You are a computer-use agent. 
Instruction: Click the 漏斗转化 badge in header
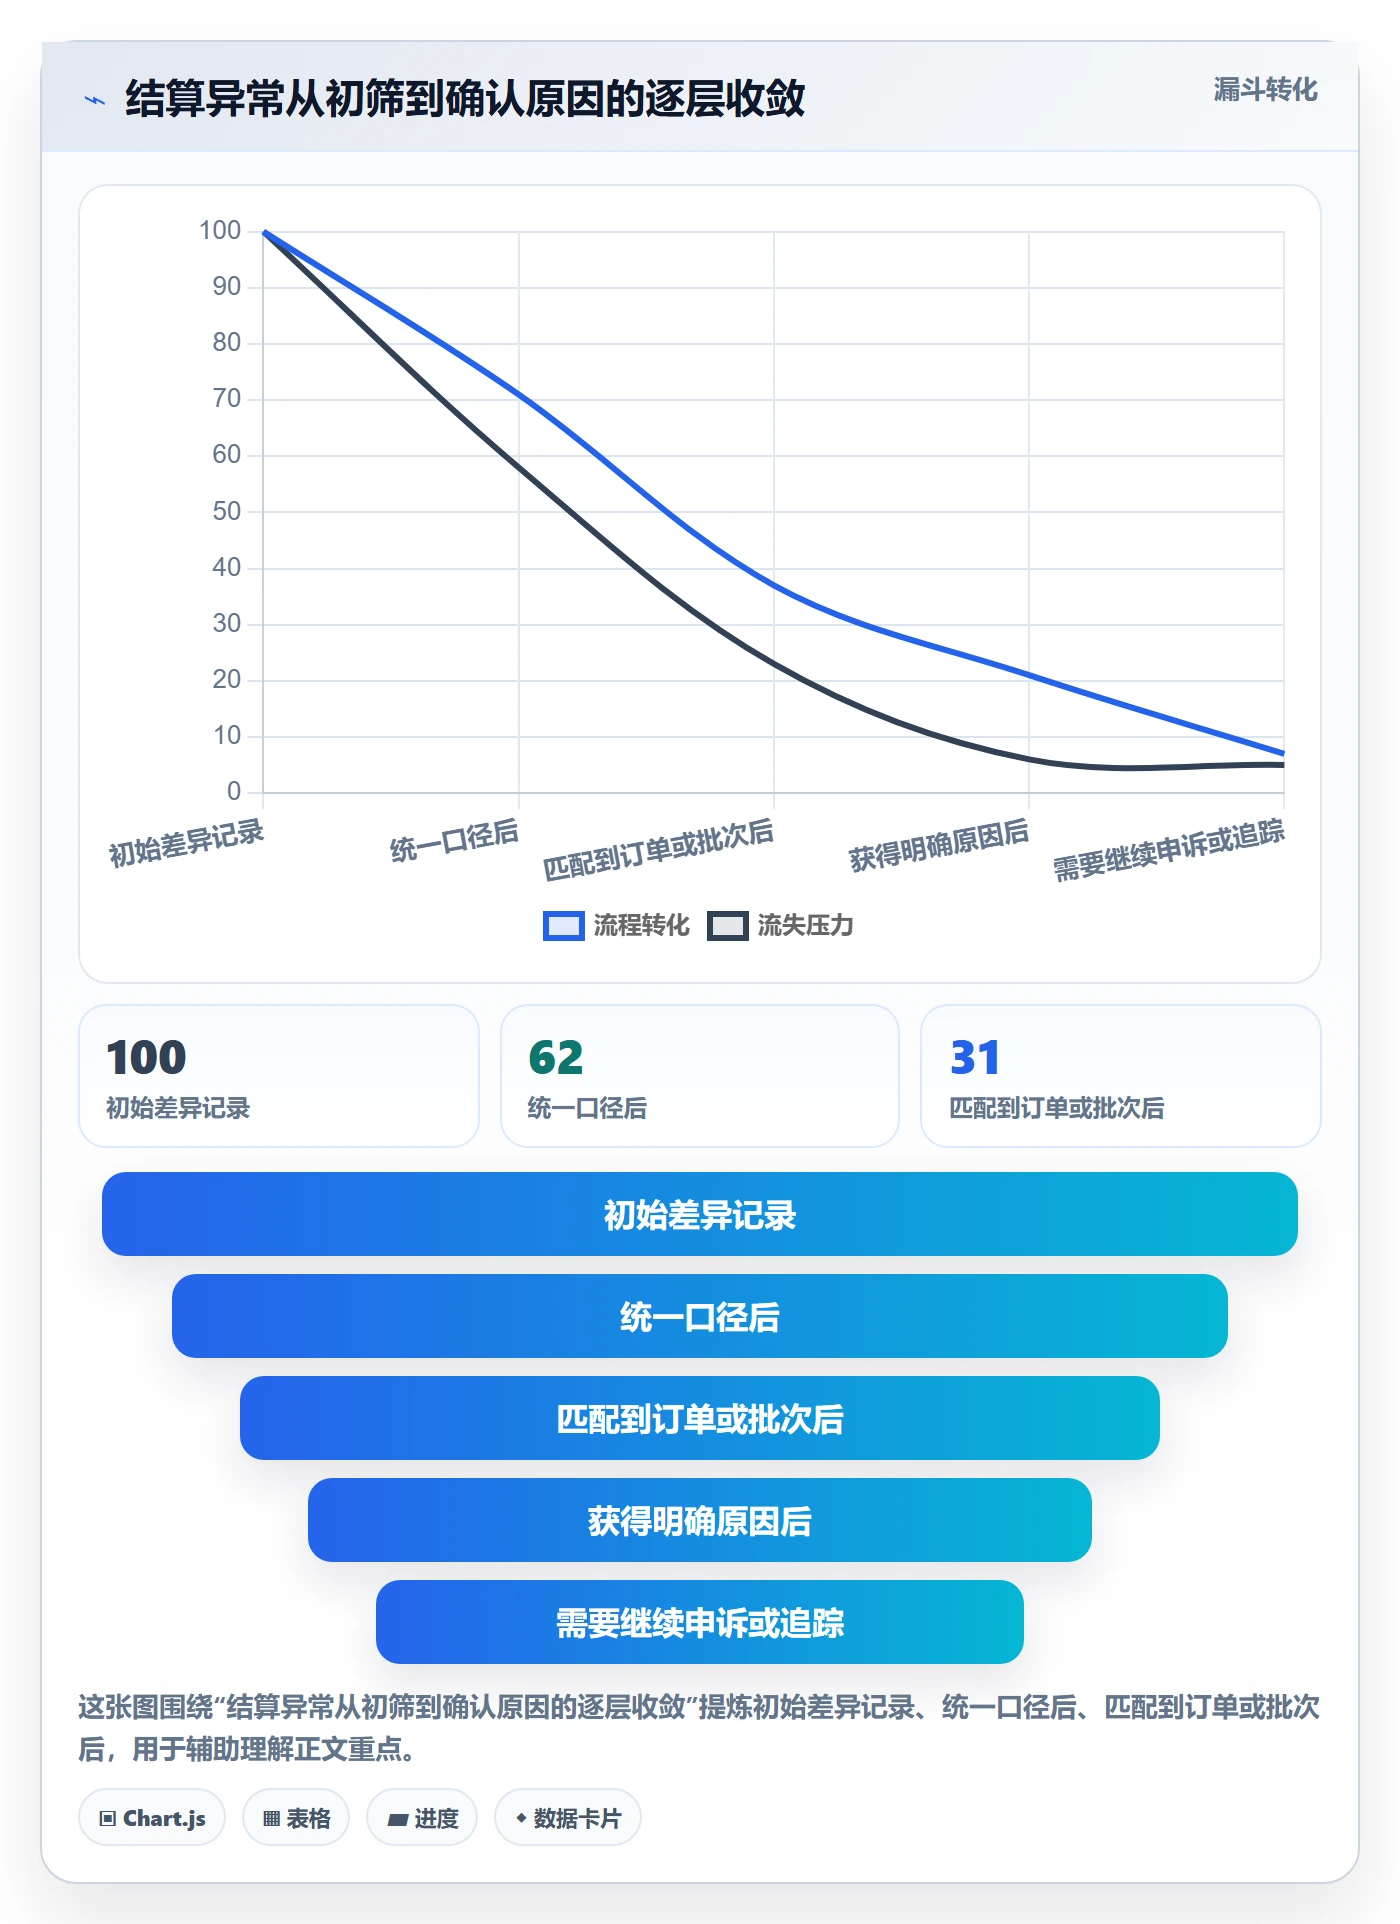pos(1265,90)
